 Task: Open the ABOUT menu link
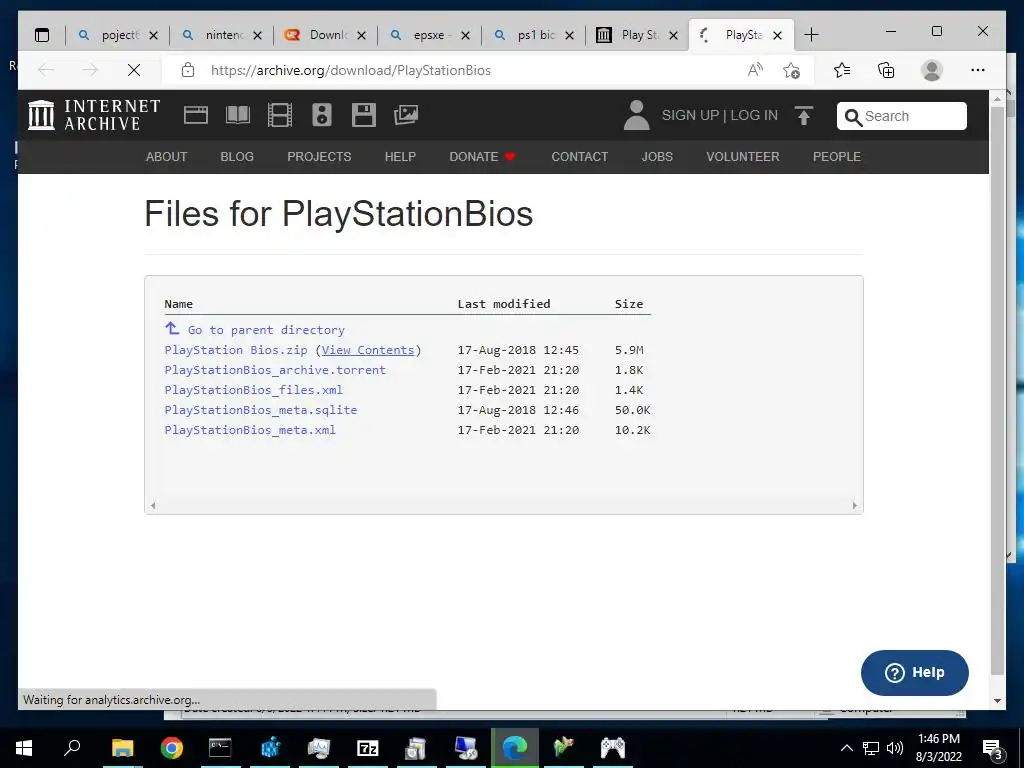[167, 157]
